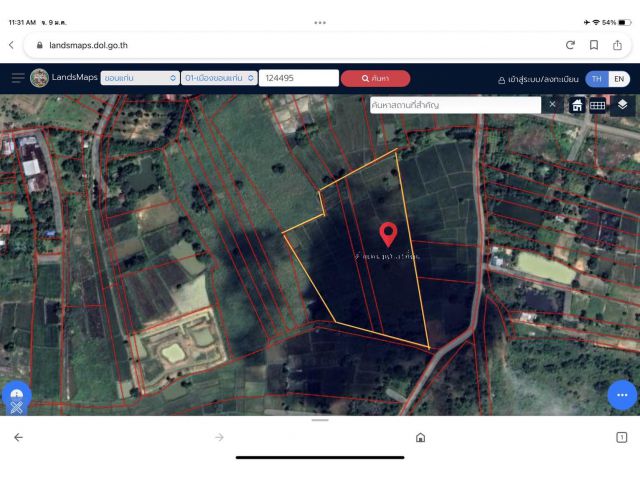Viewport: 640px width, 480px height.
Task: Switch language to EN
Action: pyautogui.click(x=619, y=79)
